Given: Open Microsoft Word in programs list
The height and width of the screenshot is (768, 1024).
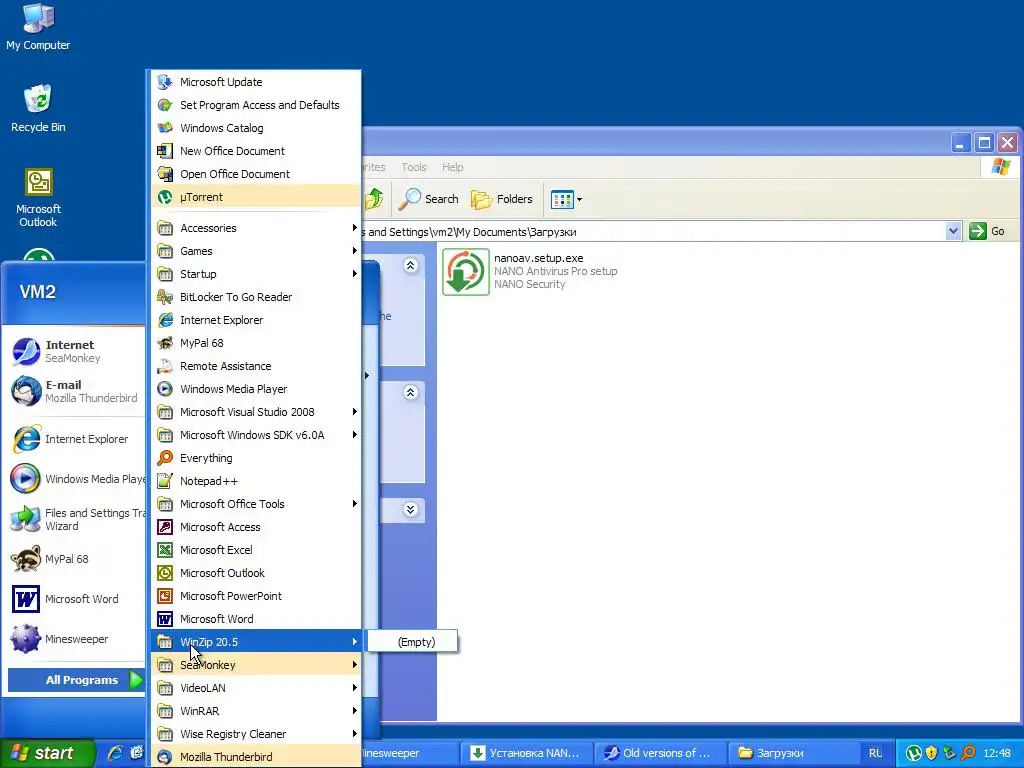Looking at the screenshot, I should [x=256, y=618].
